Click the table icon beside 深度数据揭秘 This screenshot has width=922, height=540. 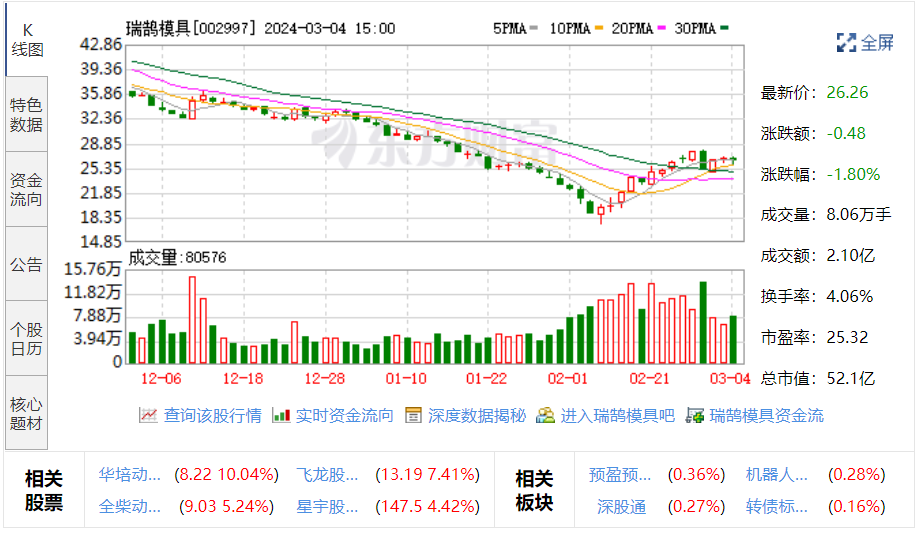tap(413, 415)
